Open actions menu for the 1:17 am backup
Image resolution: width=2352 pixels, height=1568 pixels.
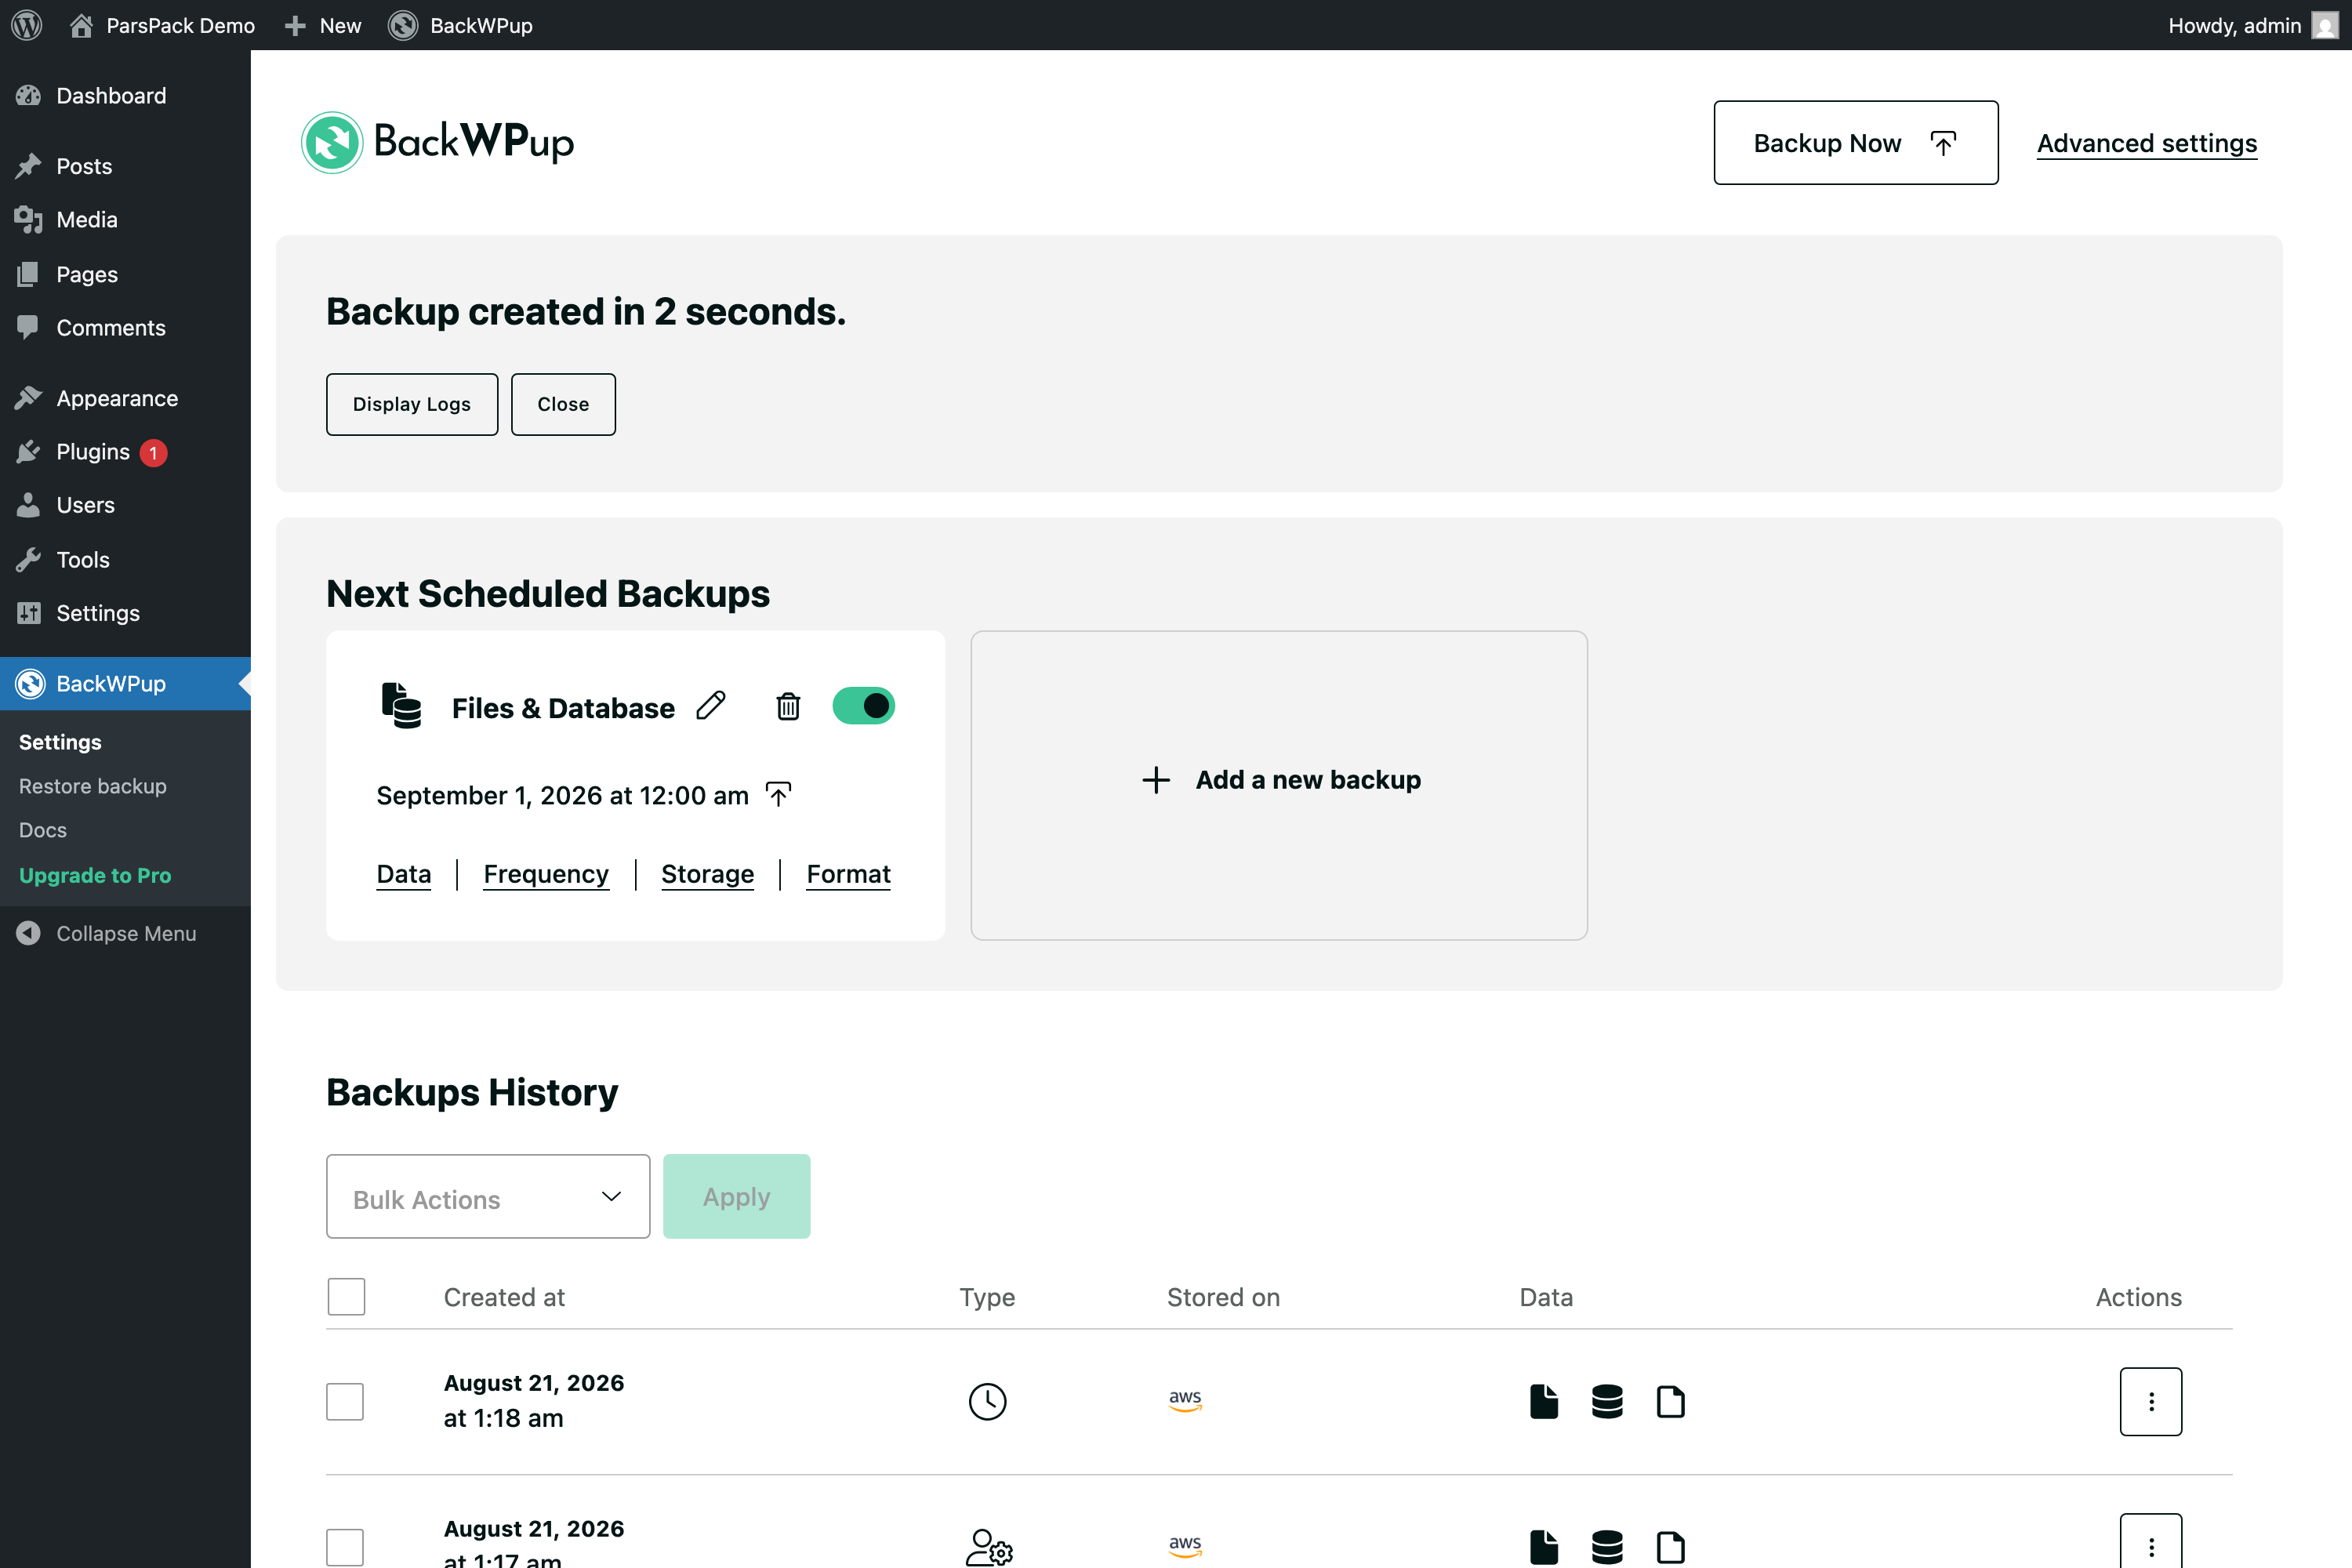pos(2151,1541)
